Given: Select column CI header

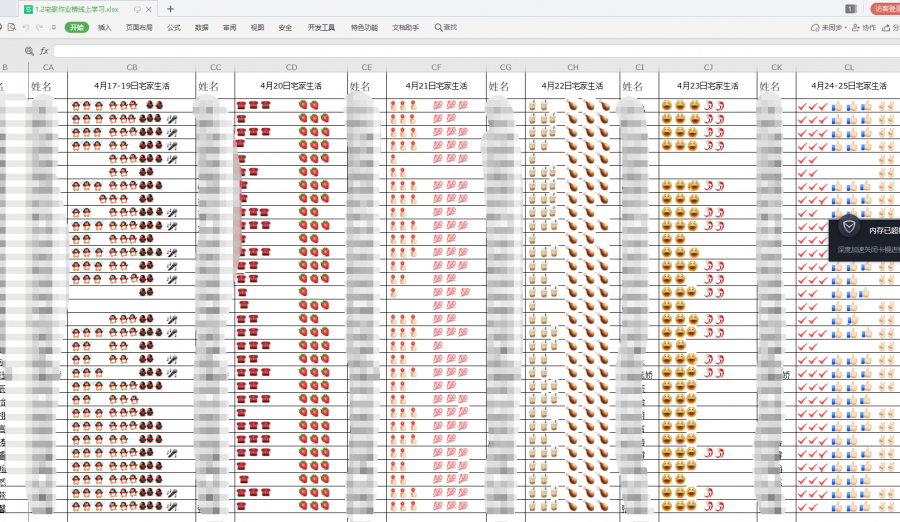Looking at the screenshot, I should coord(639,67).
